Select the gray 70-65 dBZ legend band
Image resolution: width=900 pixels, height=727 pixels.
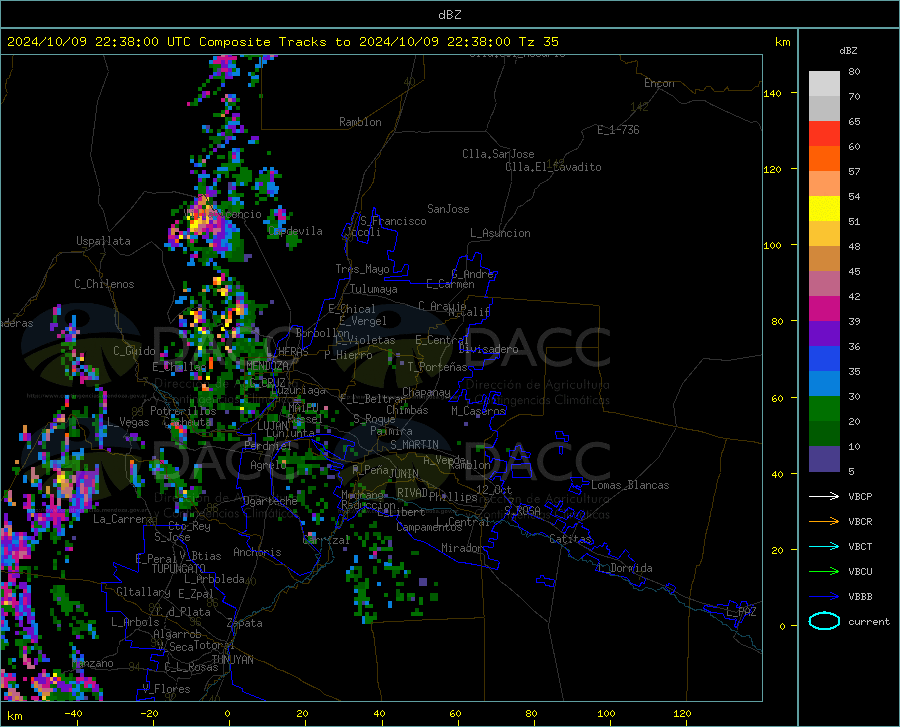(x=824, y=109)
